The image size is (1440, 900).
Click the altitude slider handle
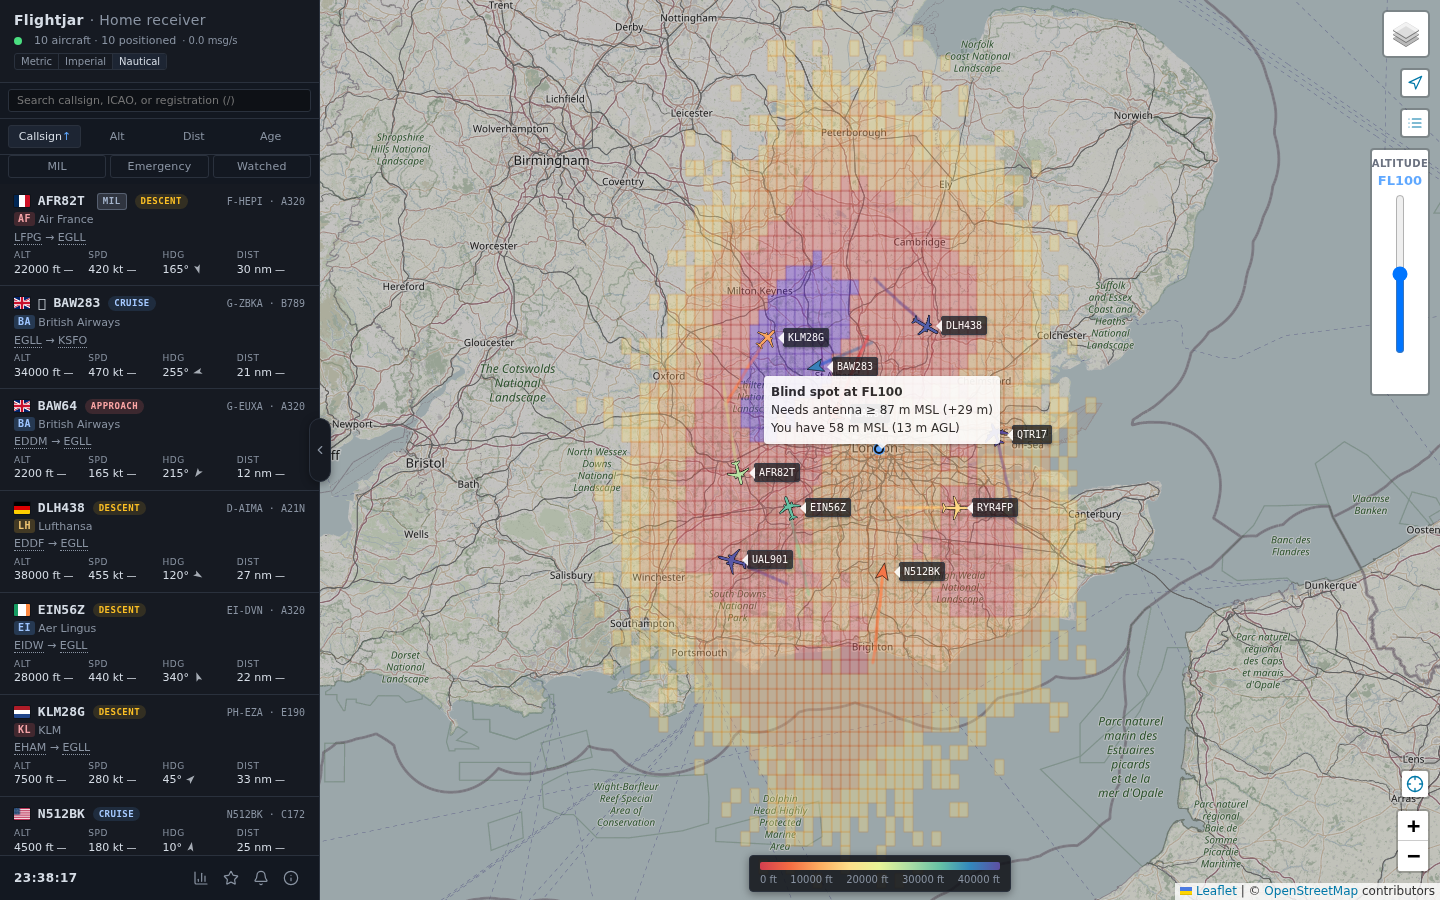[1400, 274]
